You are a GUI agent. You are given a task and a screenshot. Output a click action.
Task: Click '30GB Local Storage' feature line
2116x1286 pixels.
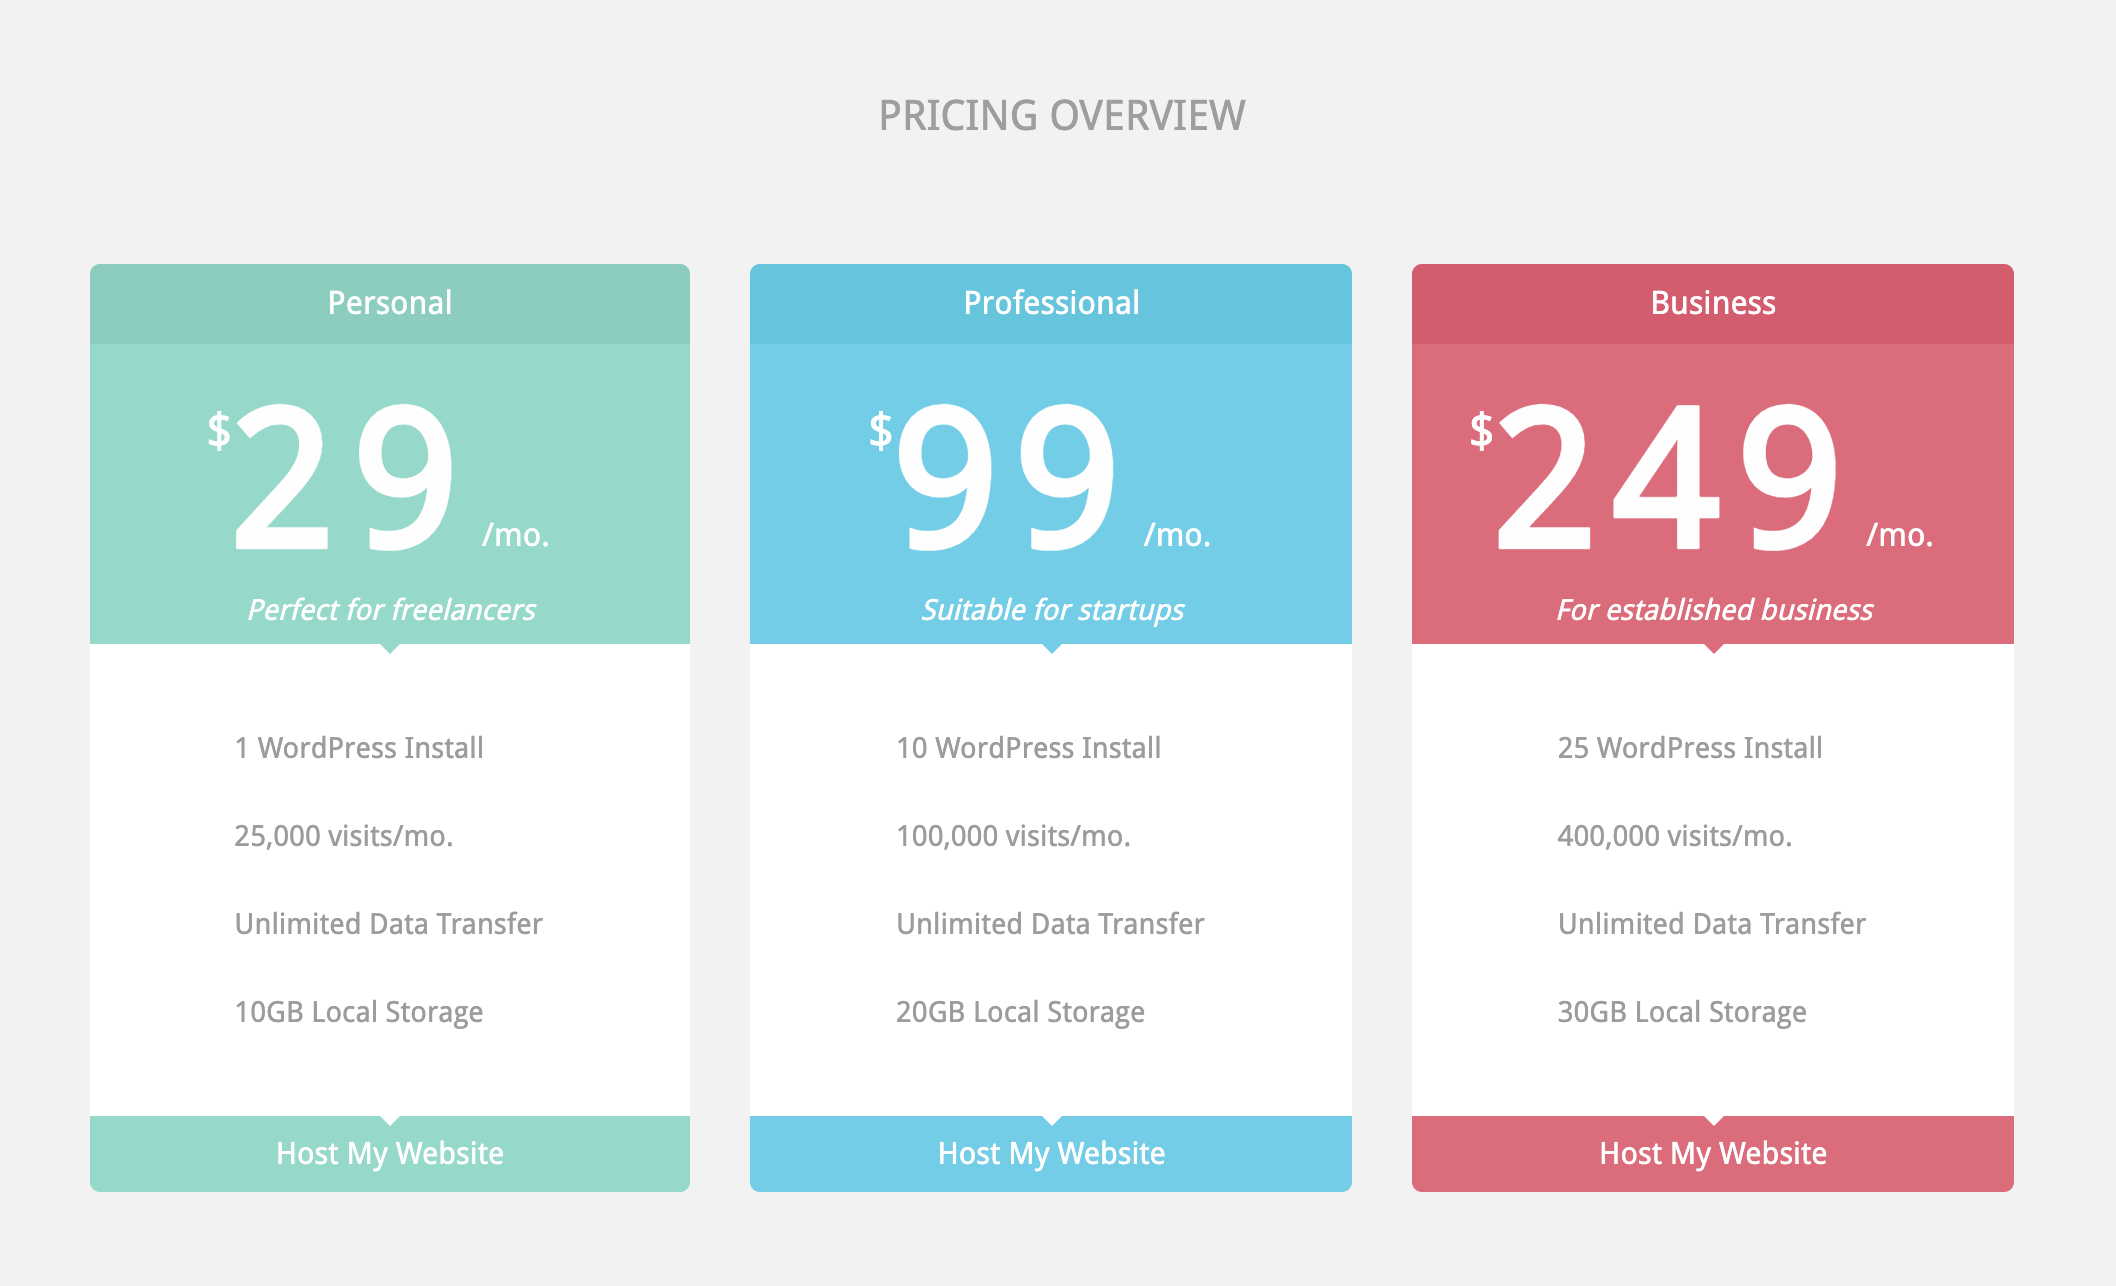click(1682, 1012)
